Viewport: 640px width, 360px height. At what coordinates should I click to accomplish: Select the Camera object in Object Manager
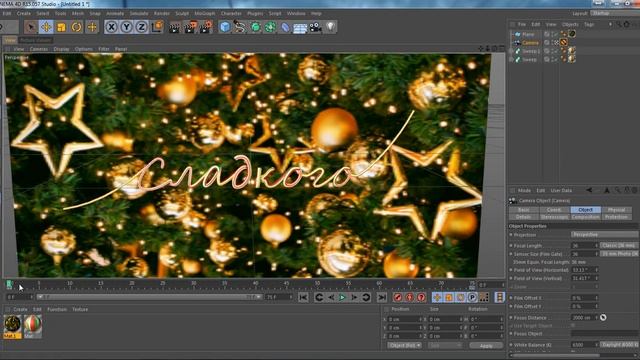coord(530,42)
